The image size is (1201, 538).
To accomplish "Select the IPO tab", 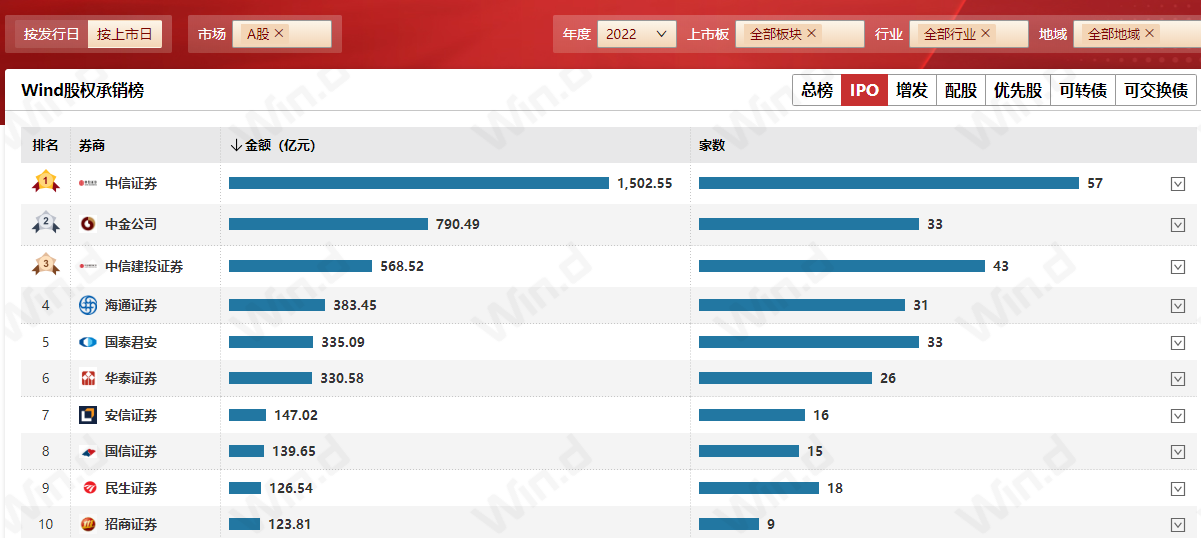I will pyautogui.click(x=864, y=90).
